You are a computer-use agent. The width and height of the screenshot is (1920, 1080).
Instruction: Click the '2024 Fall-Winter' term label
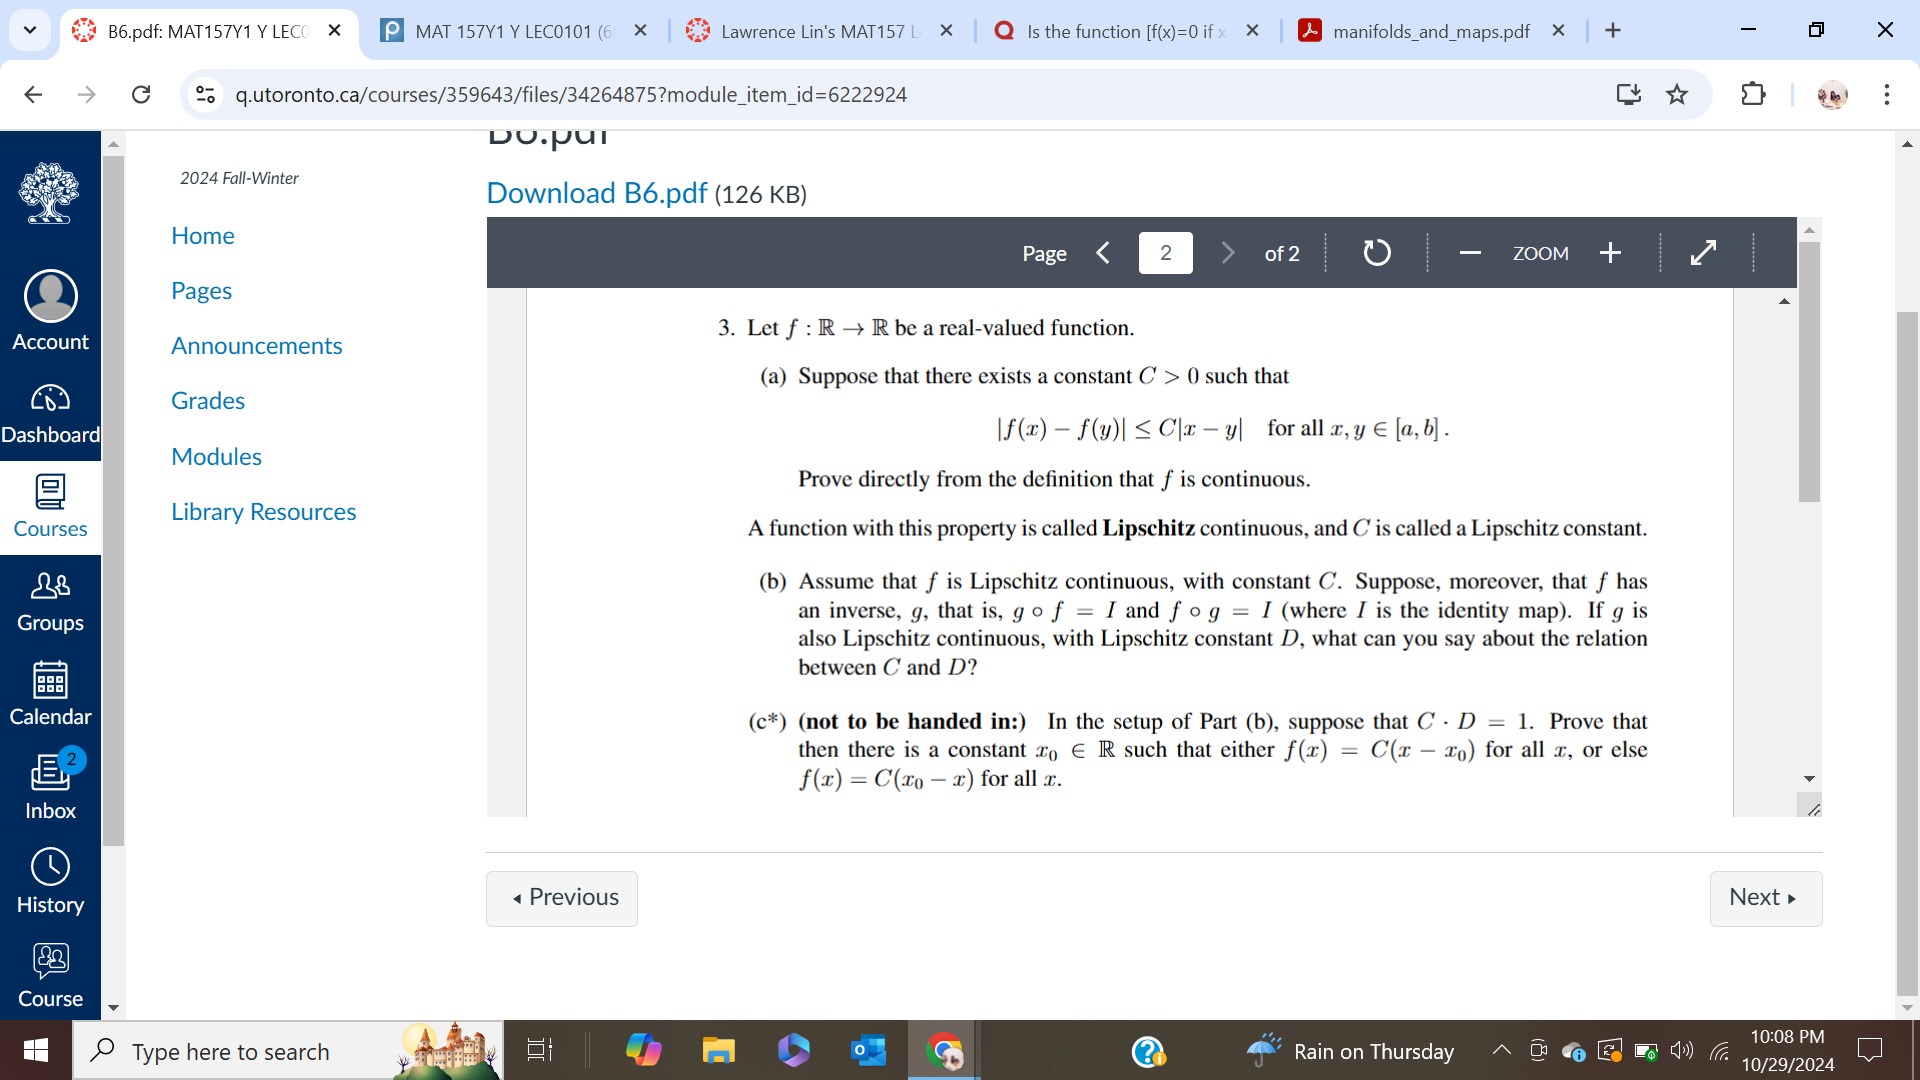coord(239,178)
